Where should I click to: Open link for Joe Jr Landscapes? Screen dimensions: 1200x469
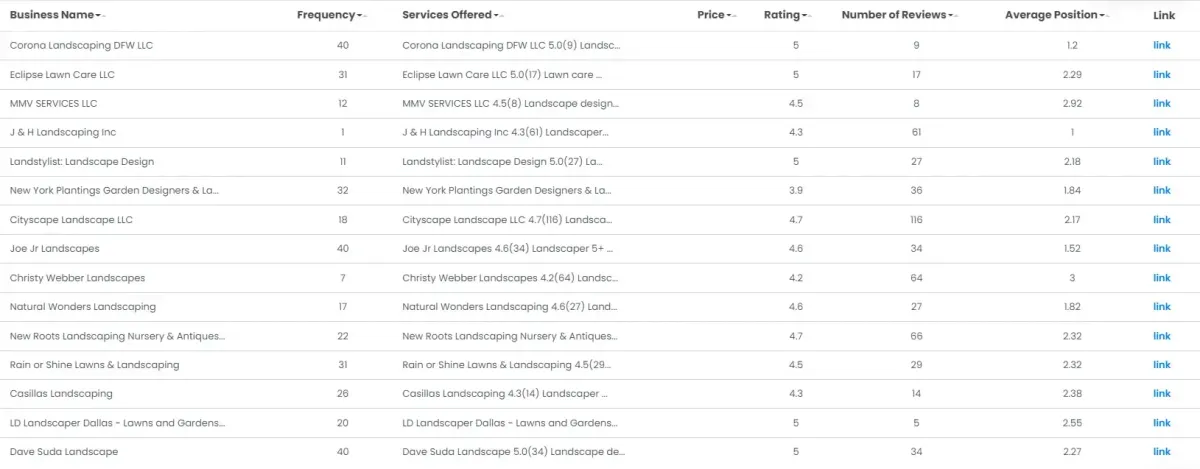pyautogui.click(x=1161, y=249)
